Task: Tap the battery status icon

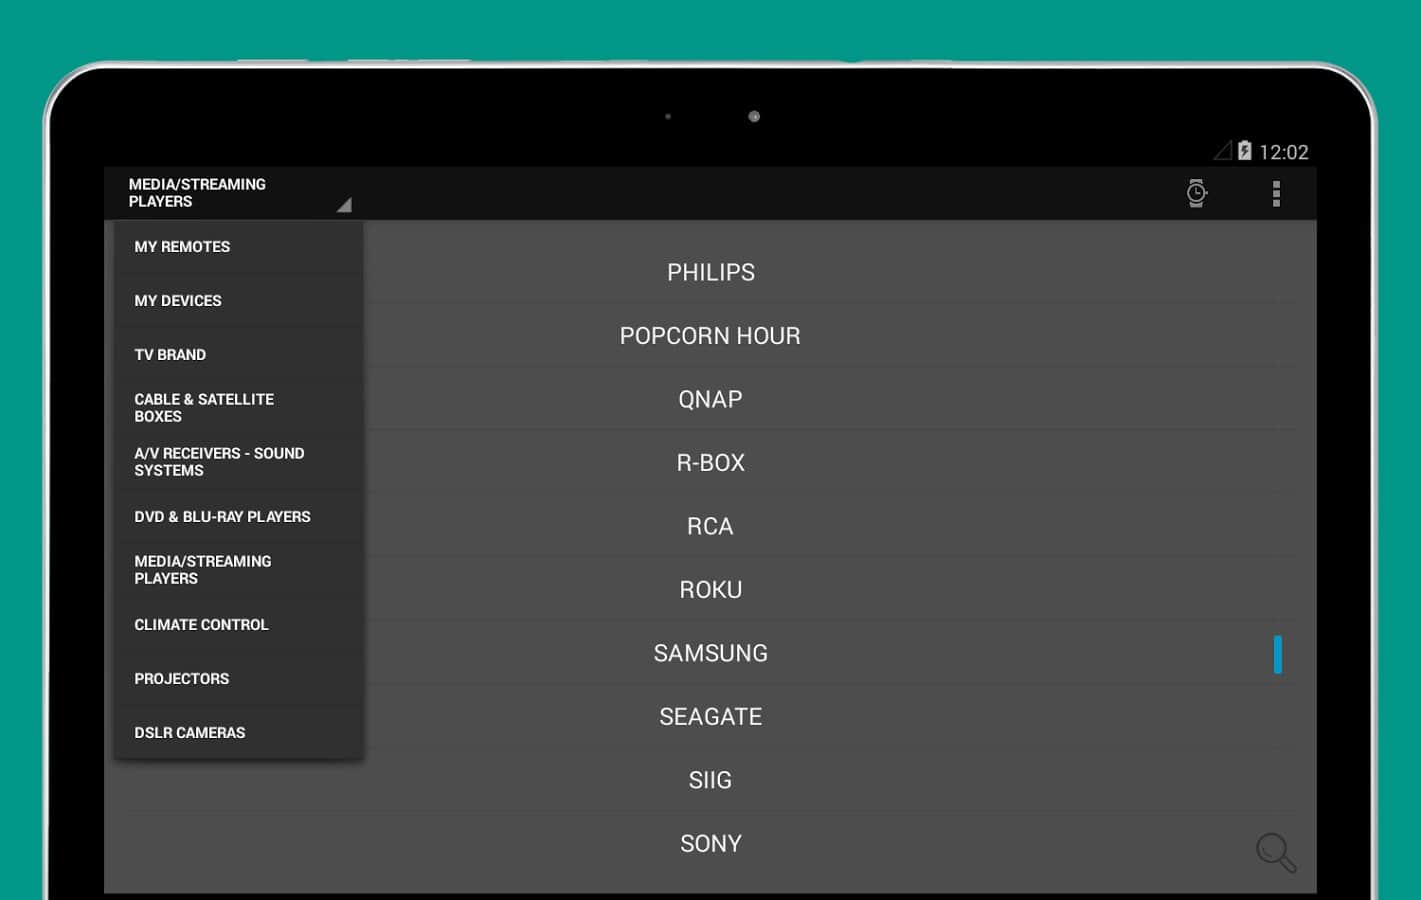Action: [1244, 151]
